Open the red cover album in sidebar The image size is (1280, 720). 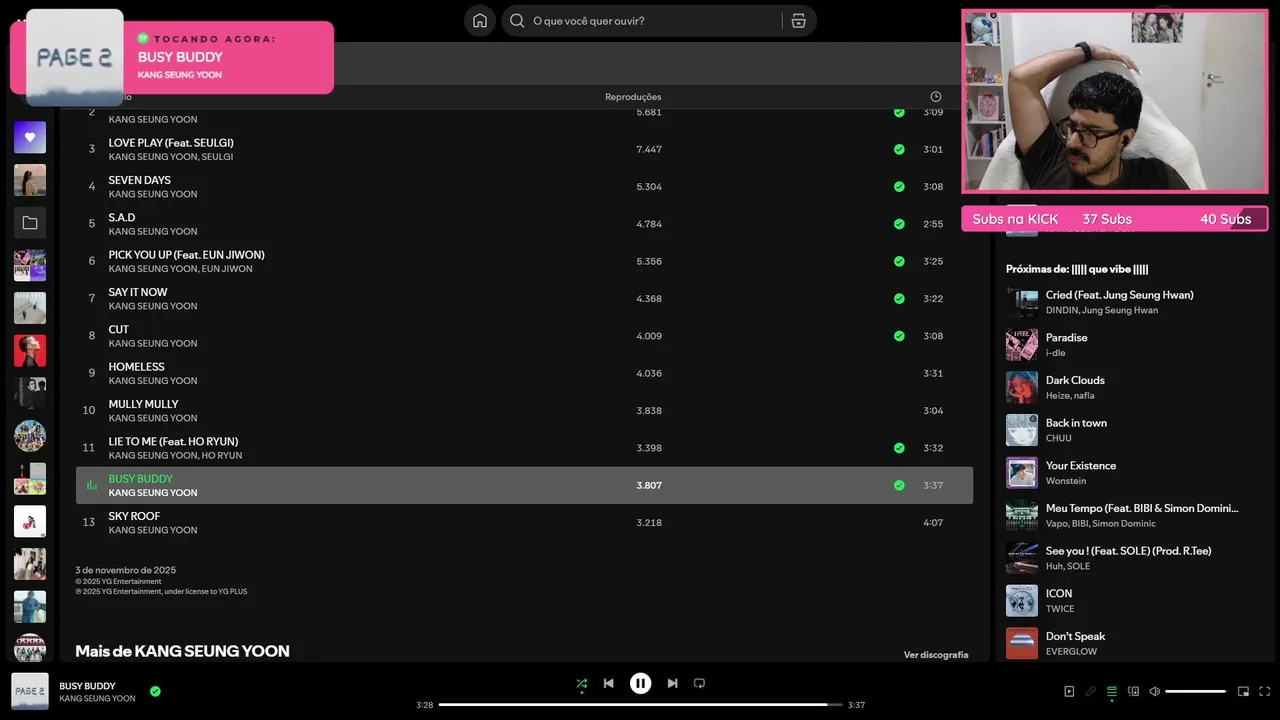pos(30,351)
